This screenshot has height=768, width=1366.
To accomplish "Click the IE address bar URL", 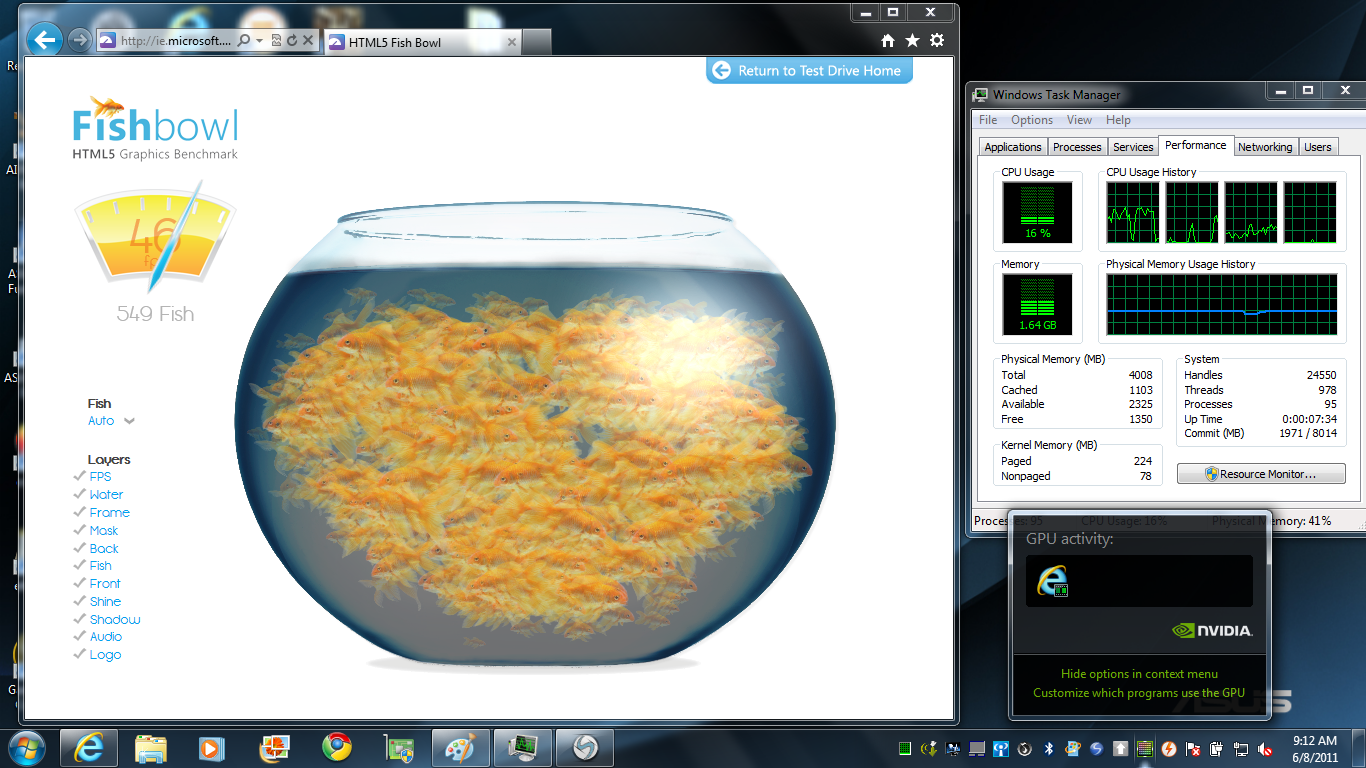I will click(x=175, y=41).
